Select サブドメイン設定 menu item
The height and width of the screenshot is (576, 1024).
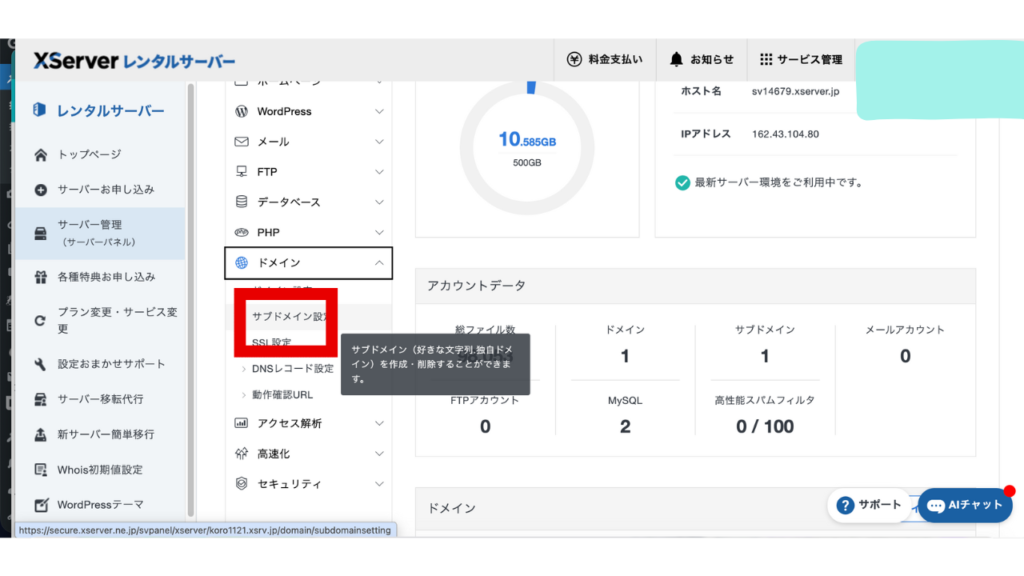(x=290, y=316)
